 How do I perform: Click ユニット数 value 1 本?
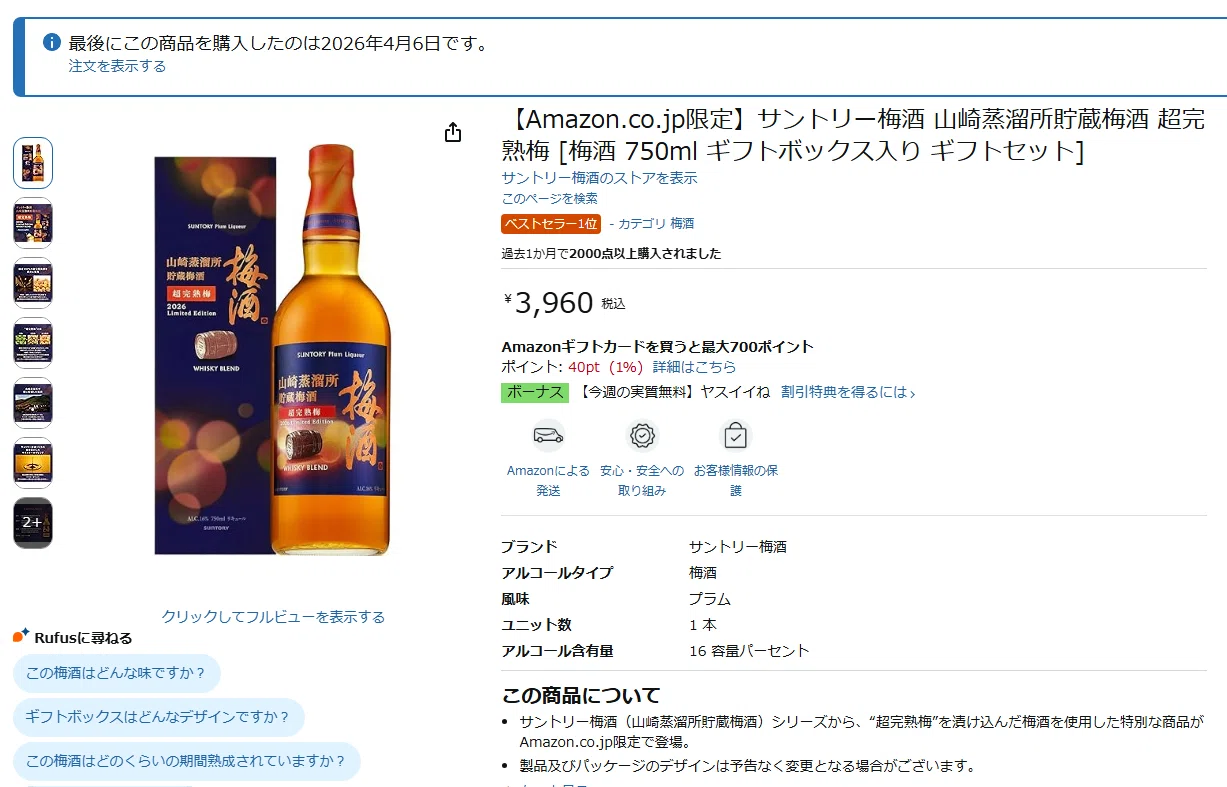(x=703, y=625)
